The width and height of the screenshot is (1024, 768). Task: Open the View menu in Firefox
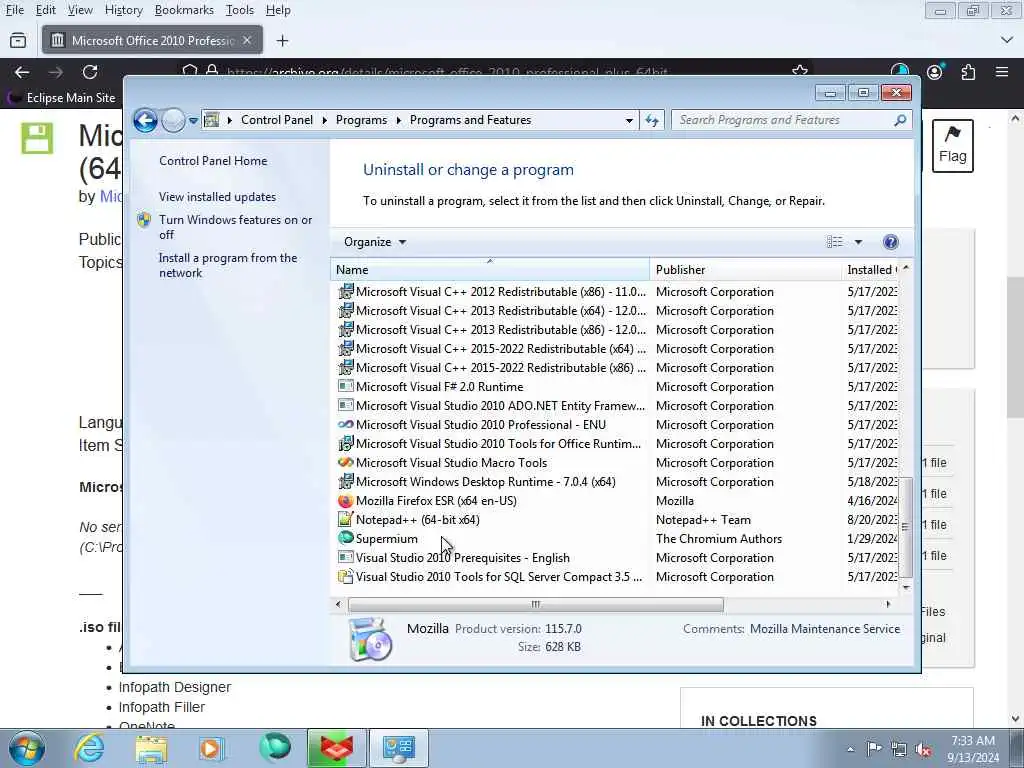click(x=80, y=10)
